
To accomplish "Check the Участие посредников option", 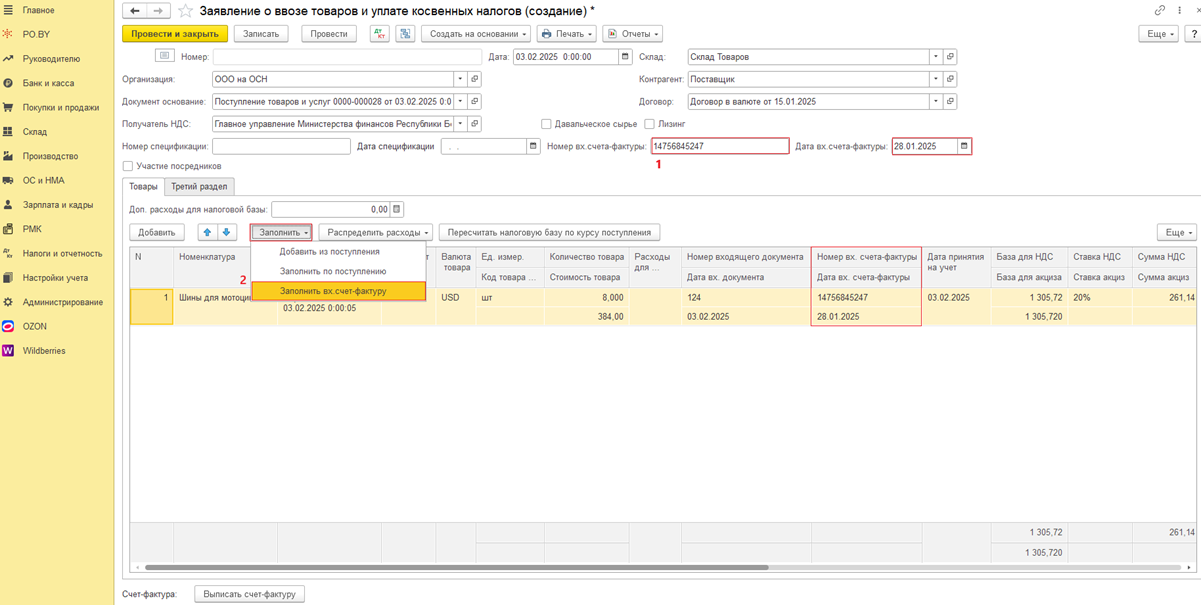I will tap(128, 166).
